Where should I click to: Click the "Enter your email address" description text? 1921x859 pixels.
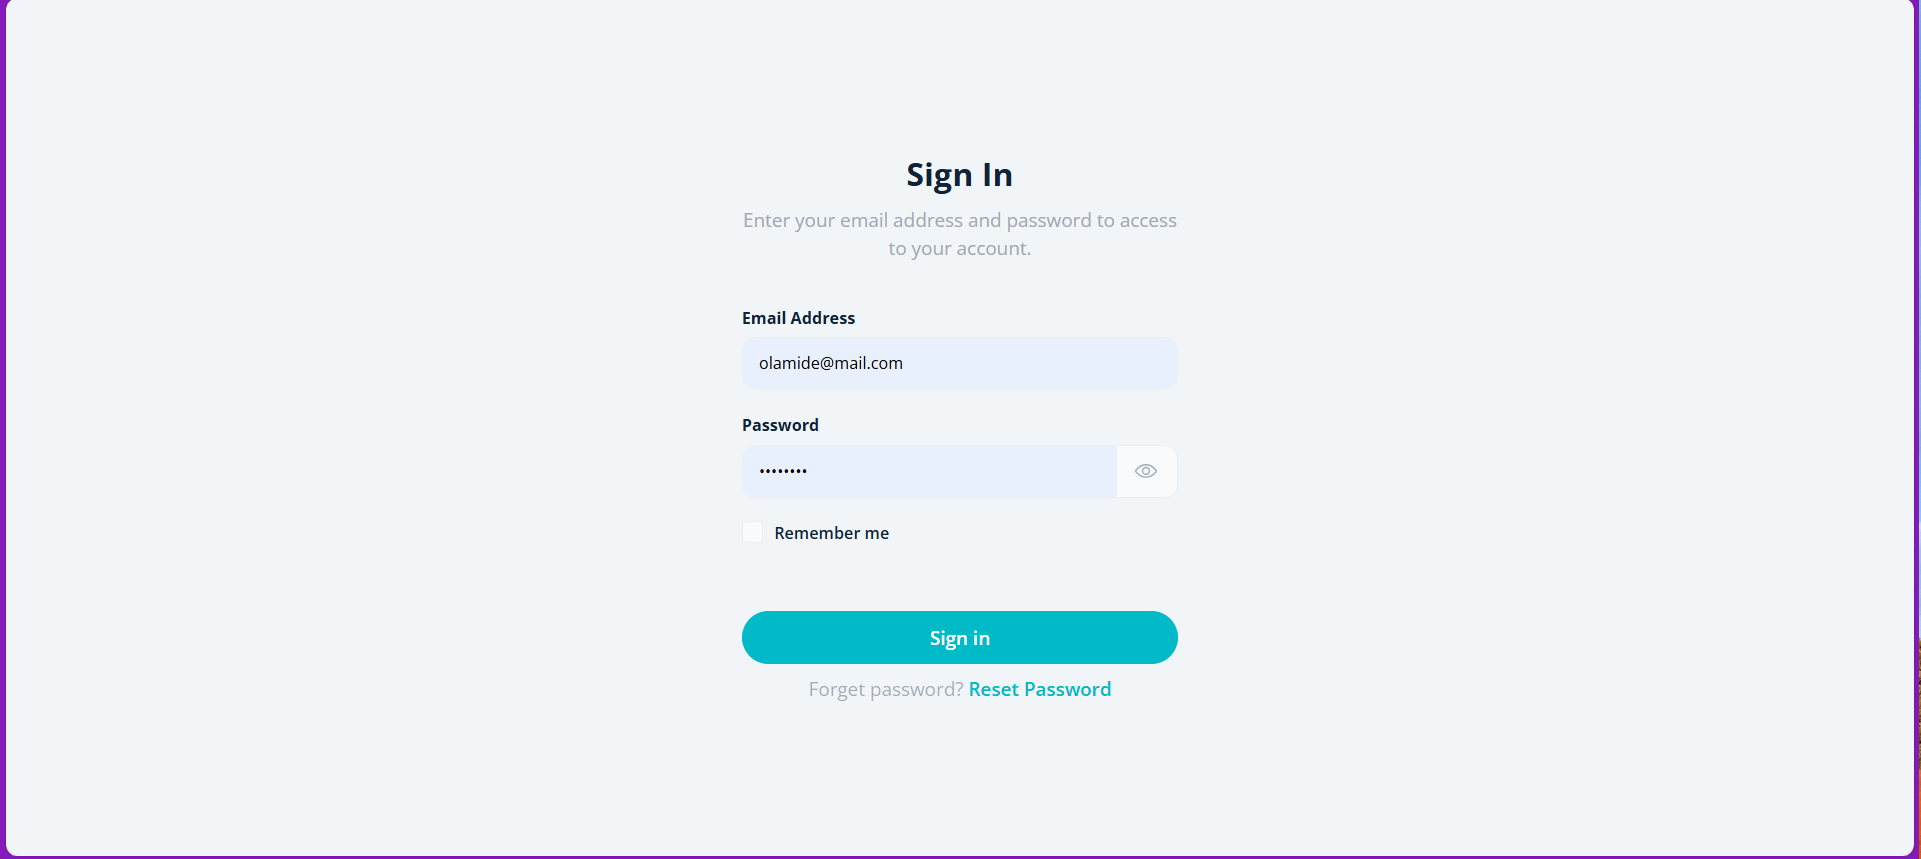(959, 221)
